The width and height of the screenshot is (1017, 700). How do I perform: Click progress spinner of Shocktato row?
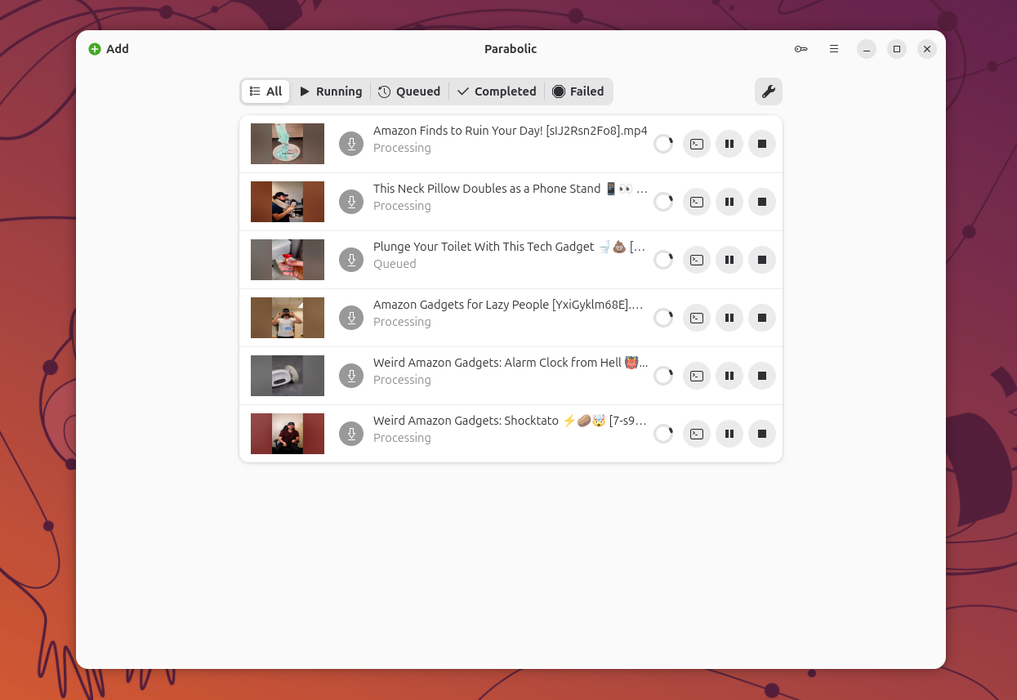664,434
